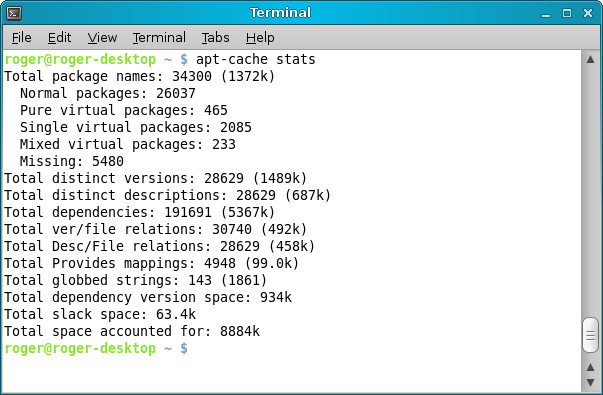The height and width of the screenshot is (395, 603).
Task: Click the last empty prompt line
Action: pos(96,348)
